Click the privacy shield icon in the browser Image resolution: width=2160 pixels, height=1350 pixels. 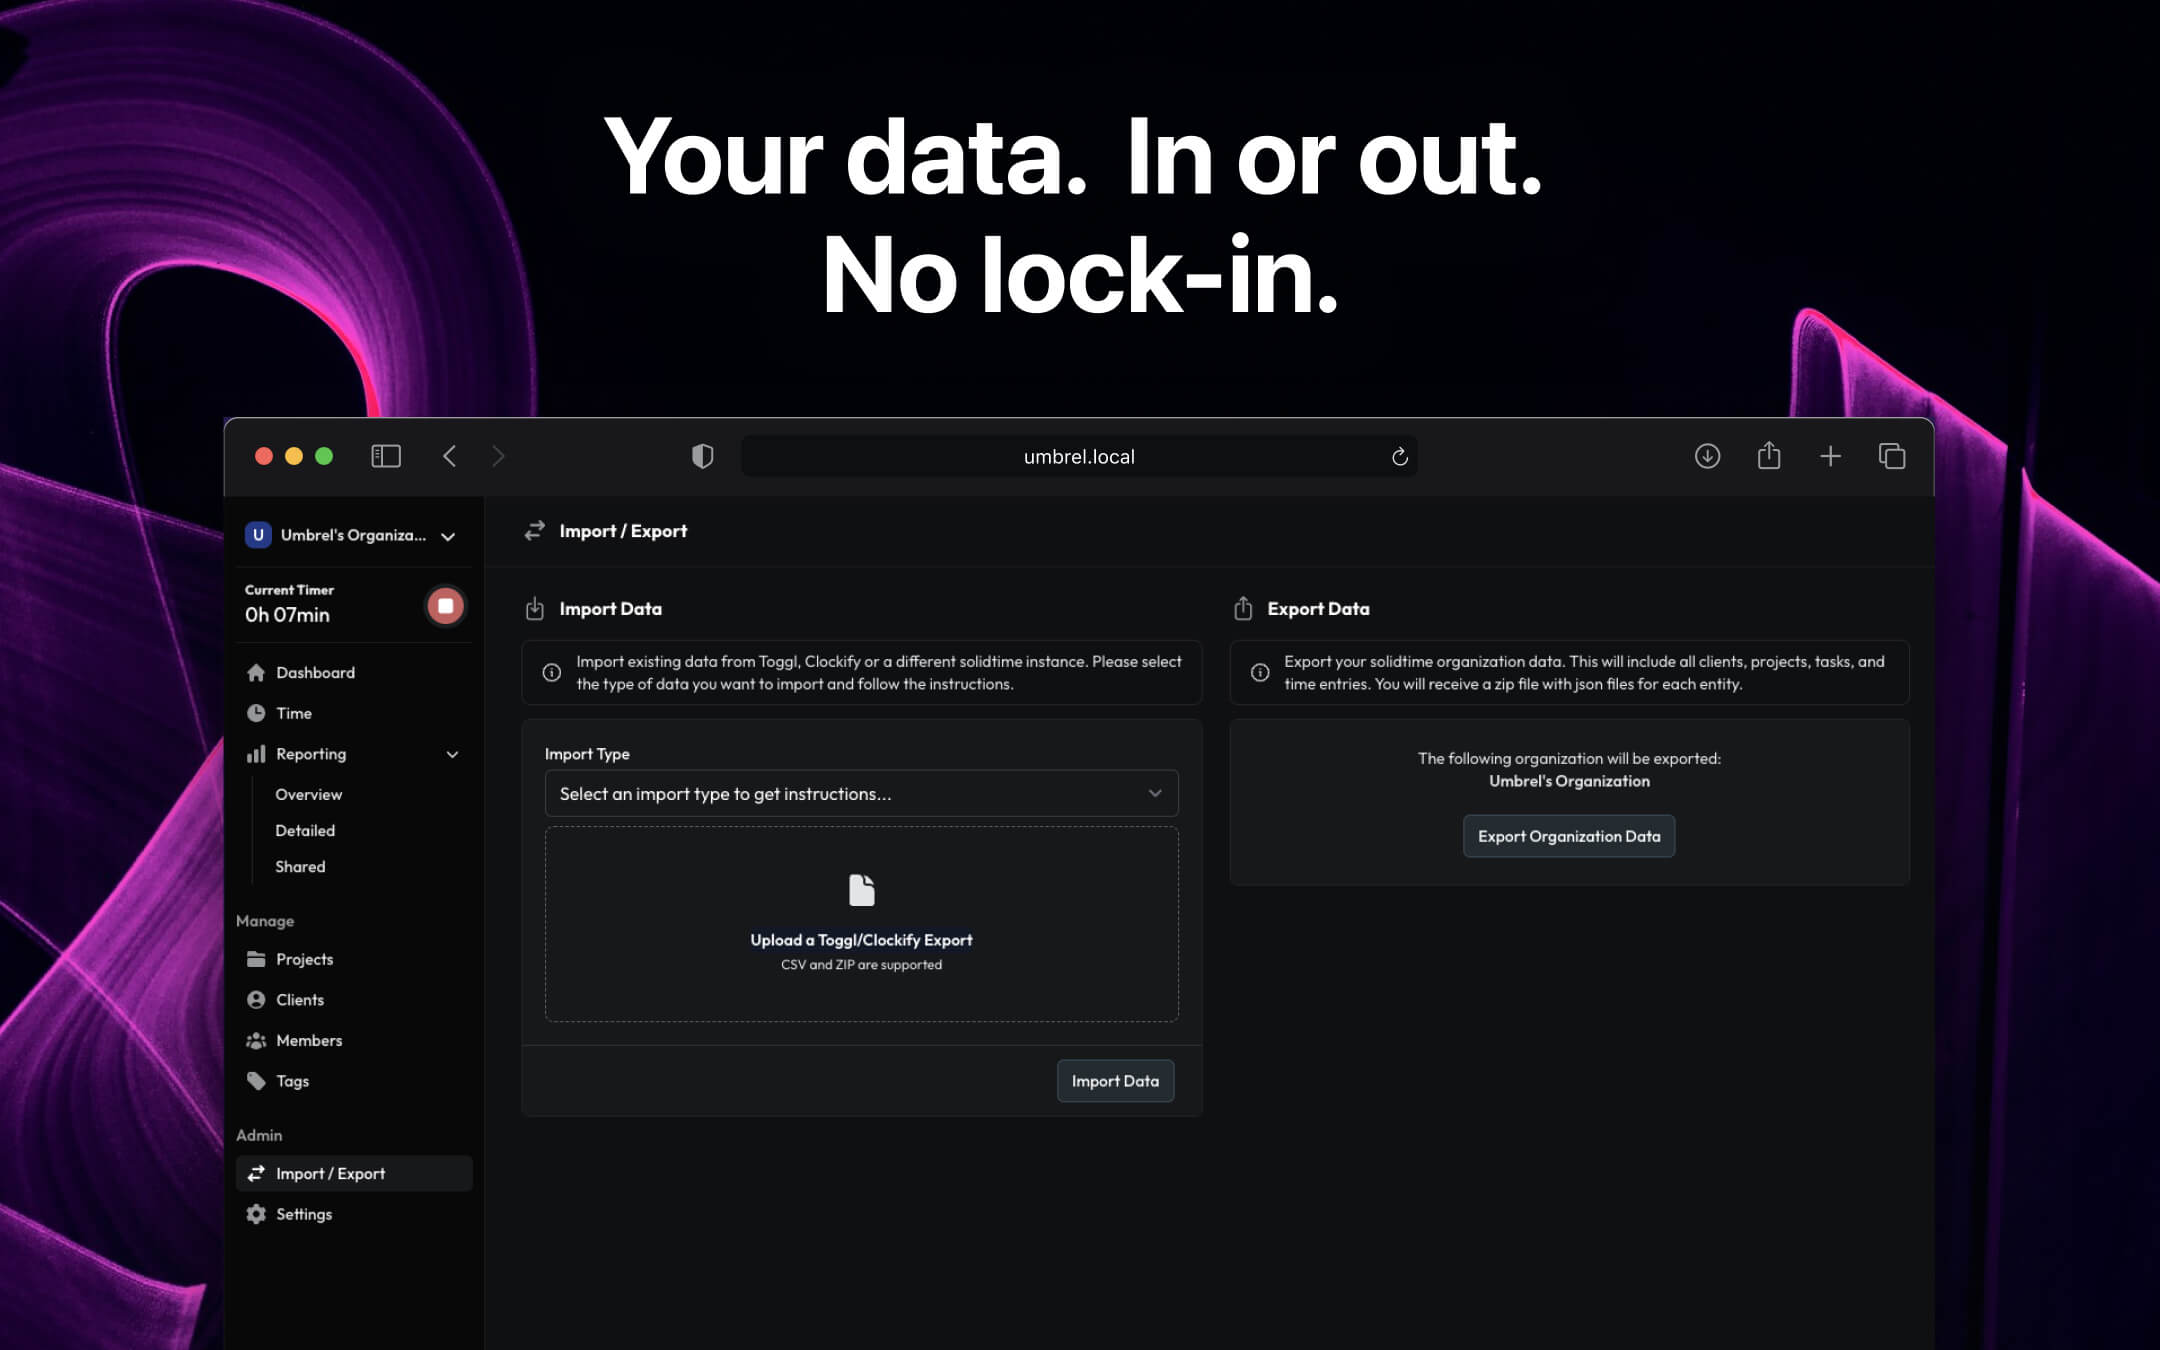[703, 456]
